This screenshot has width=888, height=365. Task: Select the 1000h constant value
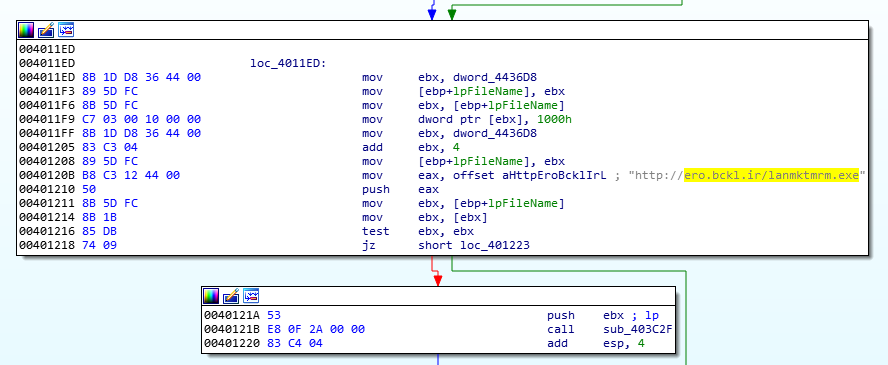(554, 119)
